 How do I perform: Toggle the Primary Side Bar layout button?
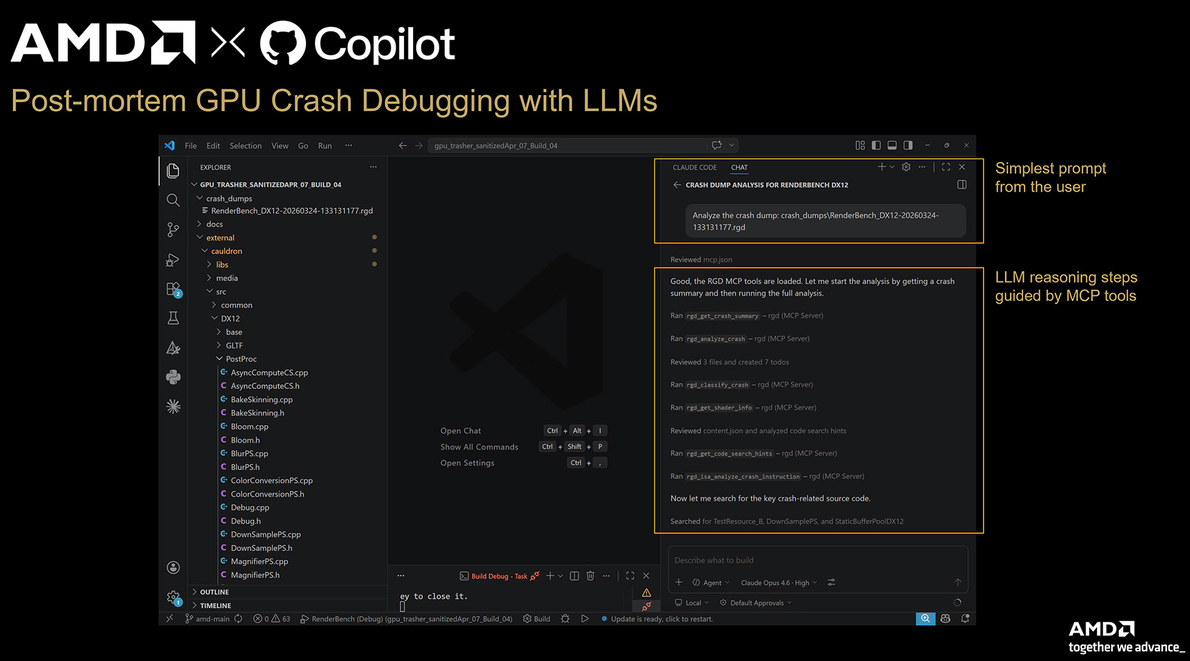pos(876,145)
